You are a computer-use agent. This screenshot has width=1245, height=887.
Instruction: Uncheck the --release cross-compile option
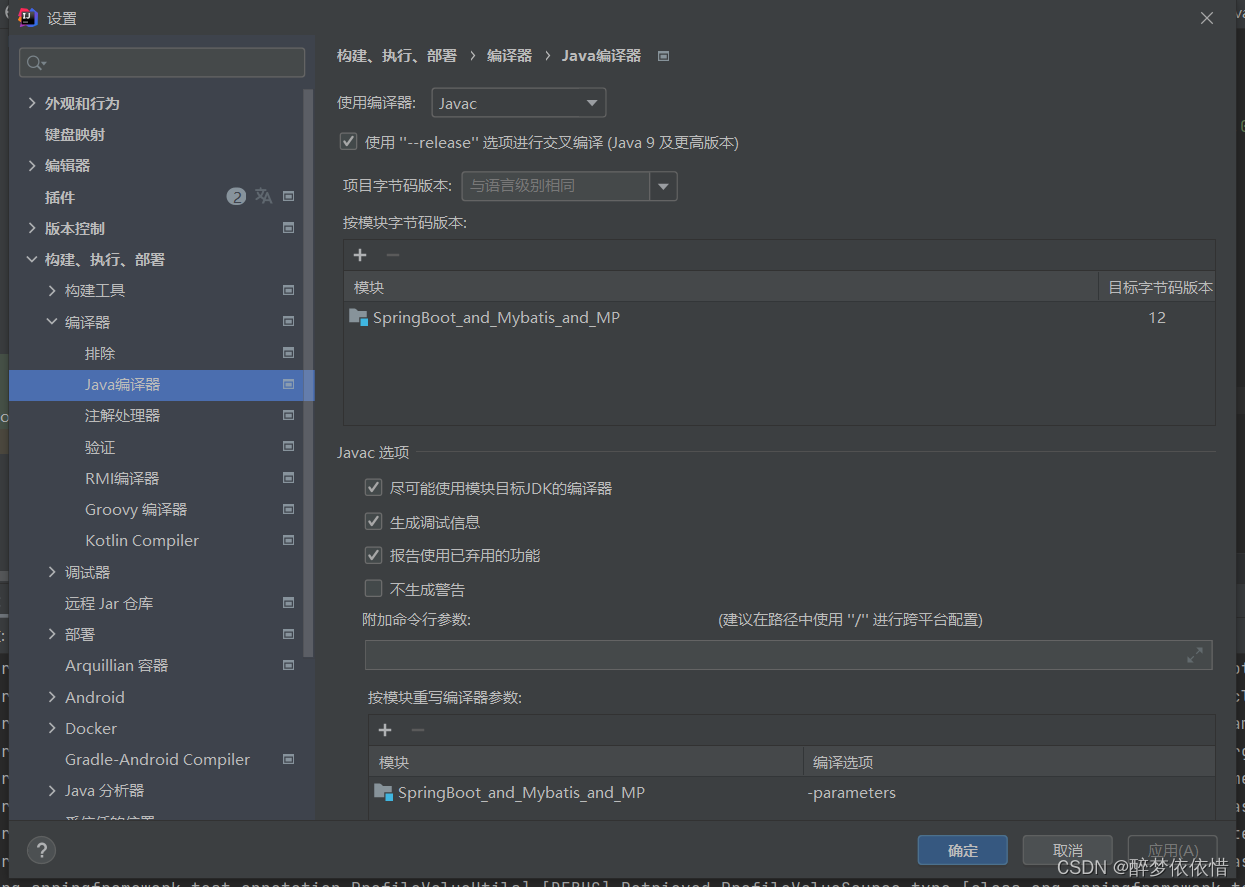tap(348, 141)
